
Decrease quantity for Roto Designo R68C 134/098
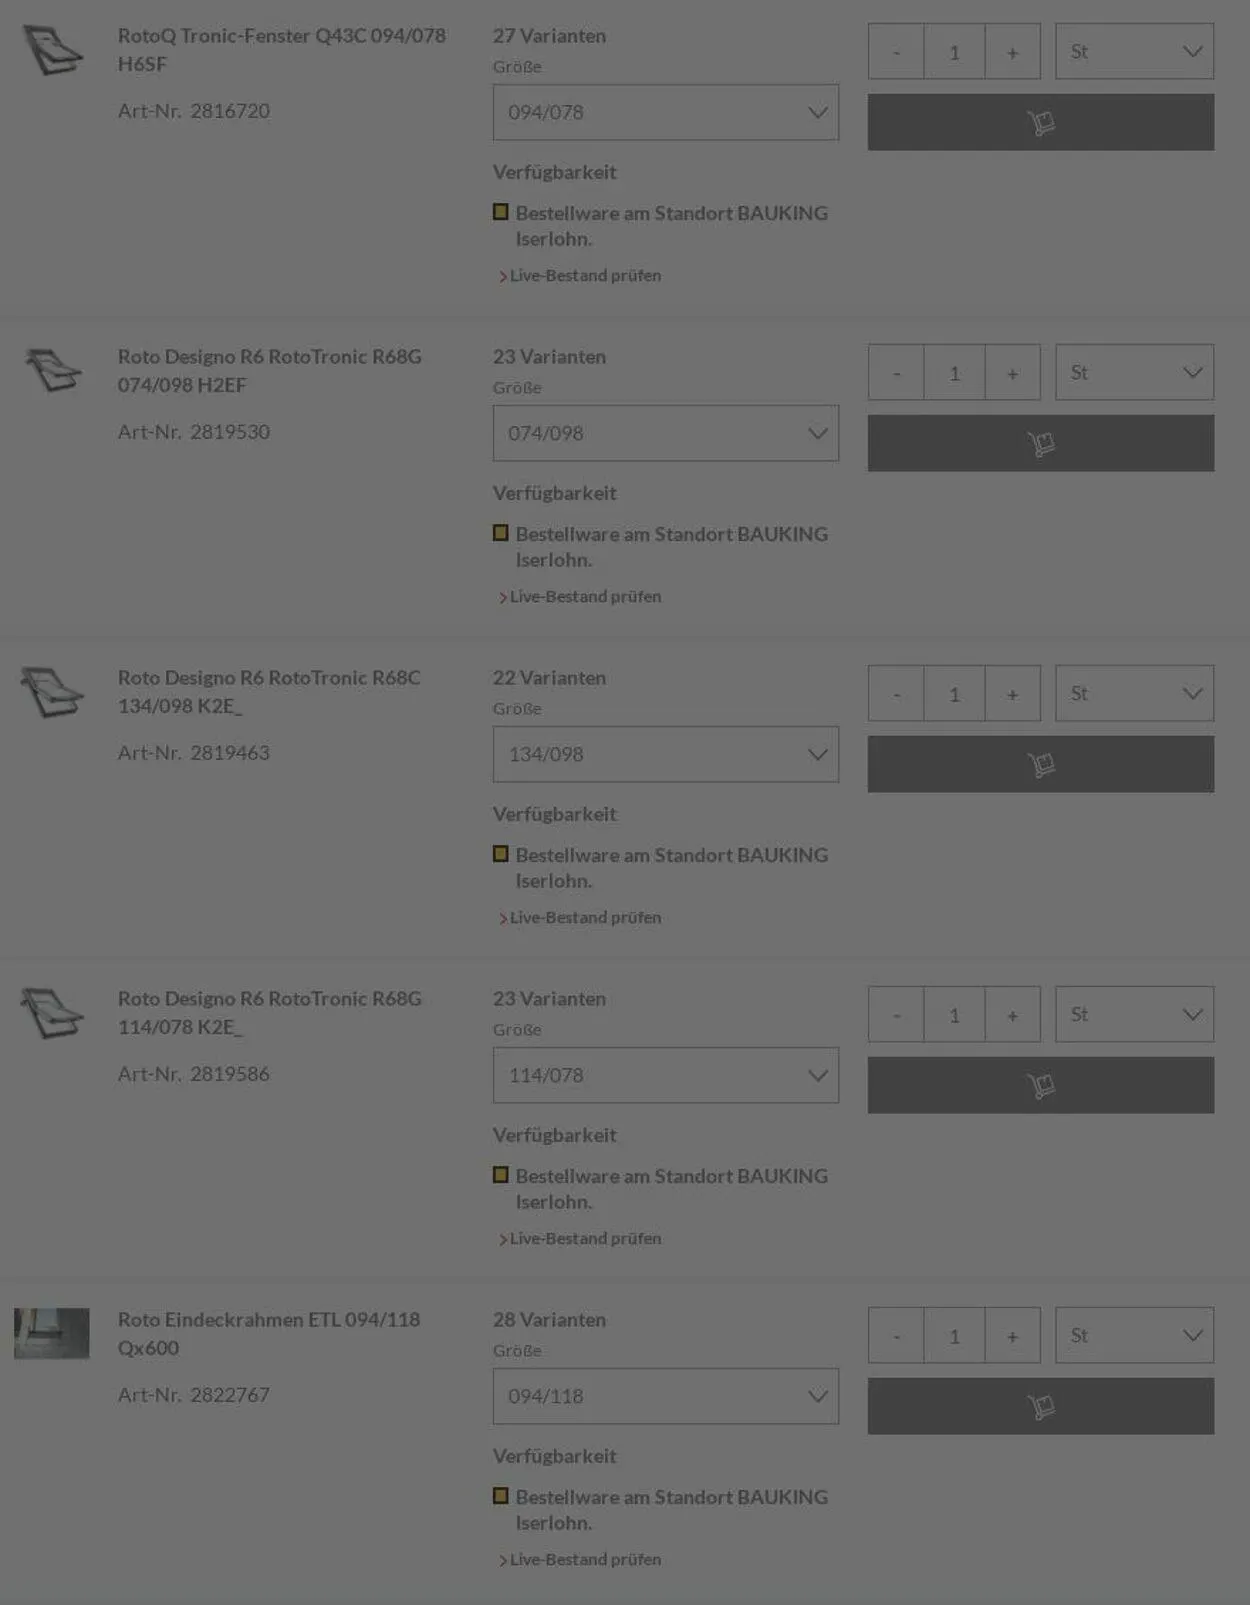(x=896, y=694)
